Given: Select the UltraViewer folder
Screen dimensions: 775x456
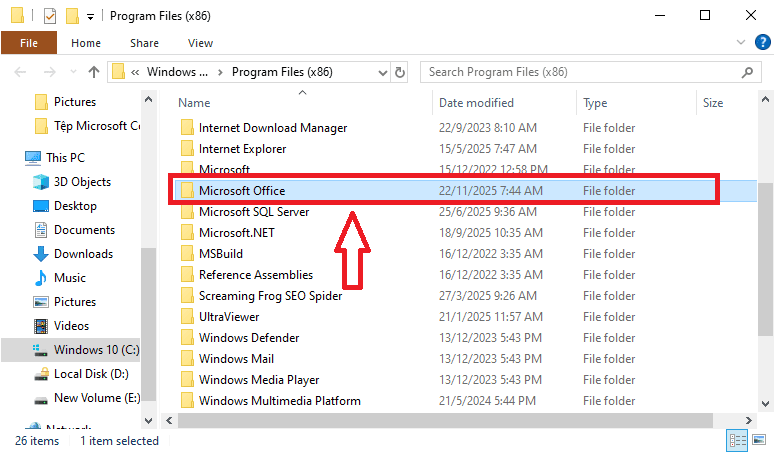Looking at the screenshot, I should point(229,317).
